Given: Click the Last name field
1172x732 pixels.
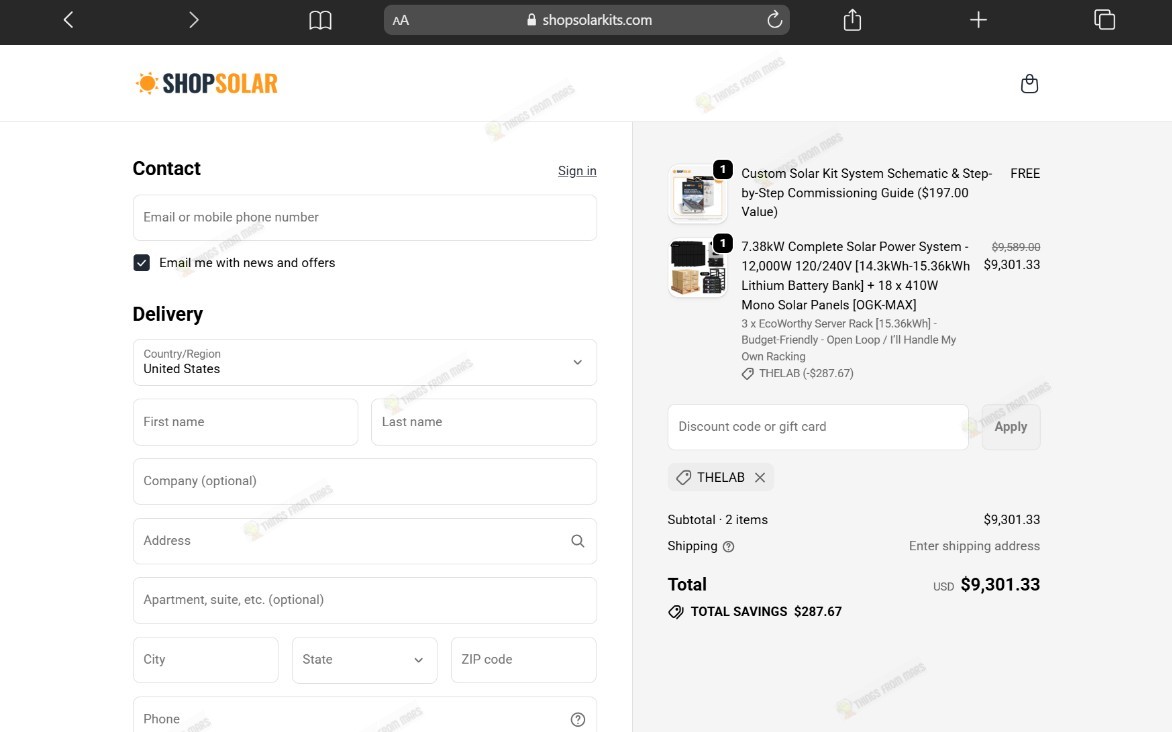Looking at the screenshot, I should (x=484, y=422).
